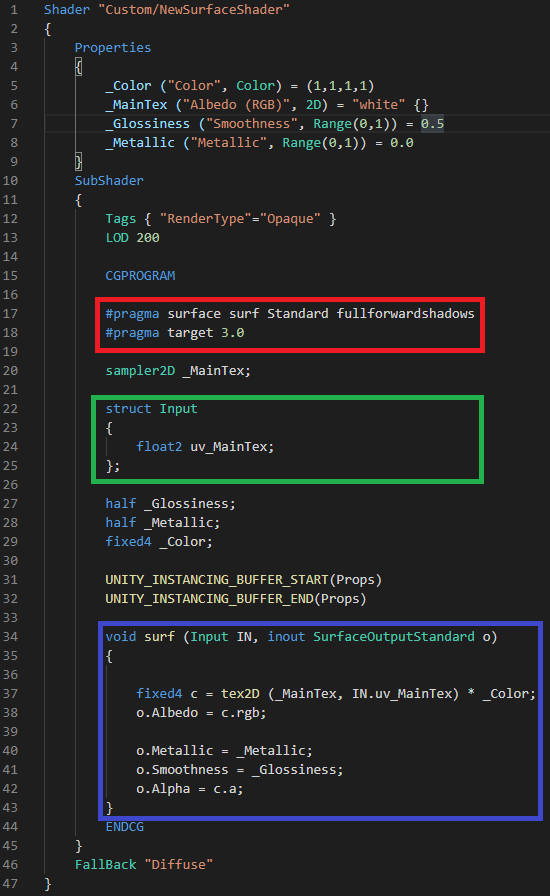Click the o.Albedo = c.rgb; line

click(x=201, y=713)
